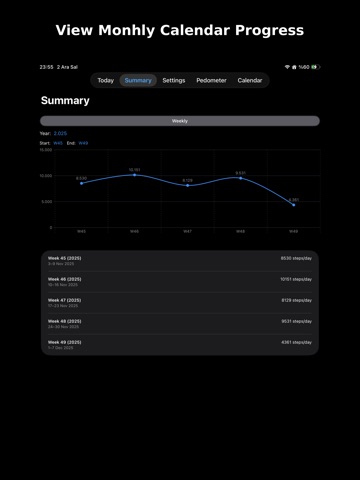Screen dimensions: 360x480
Task: Click the battery percentage %60 text
Action: (304, 67)
